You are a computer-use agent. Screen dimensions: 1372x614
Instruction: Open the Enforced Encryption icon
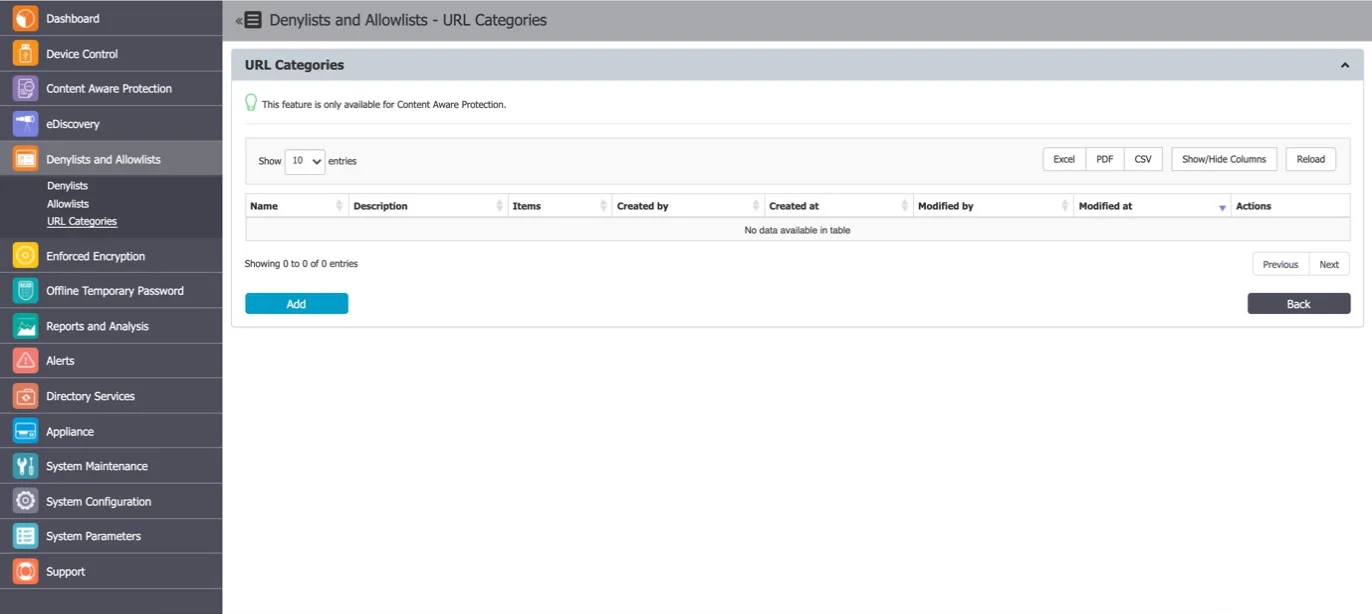tap(26, 256)
